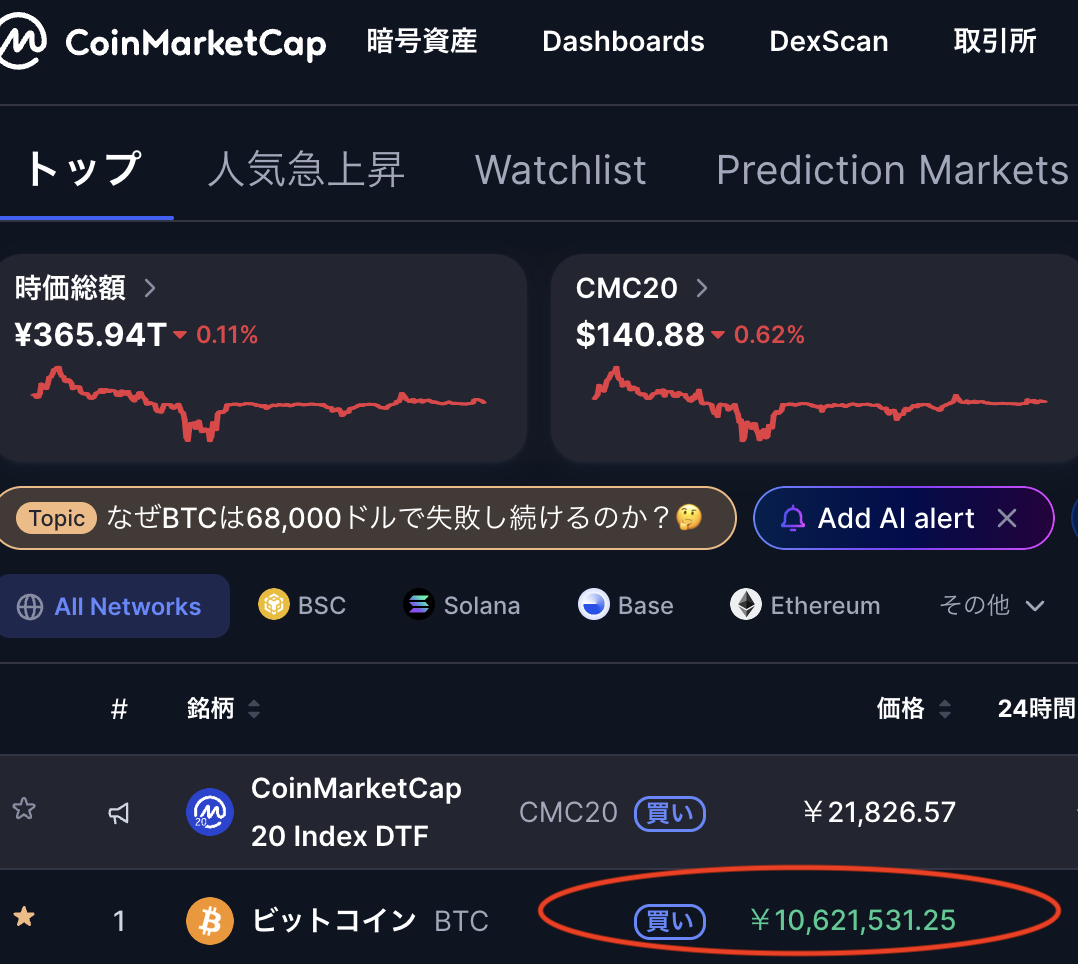This screenshot has height=964, width=1078.
Task: Dismiss the Add AI alert pill
Action: tap(1007, 518)
